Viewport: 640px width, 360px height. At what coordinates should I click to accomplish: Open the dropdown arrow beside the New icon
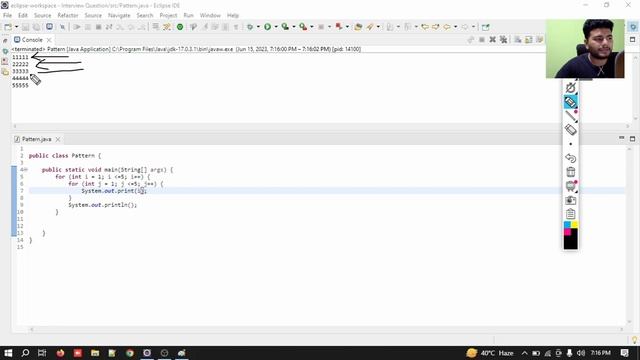(x=16, y=27)
